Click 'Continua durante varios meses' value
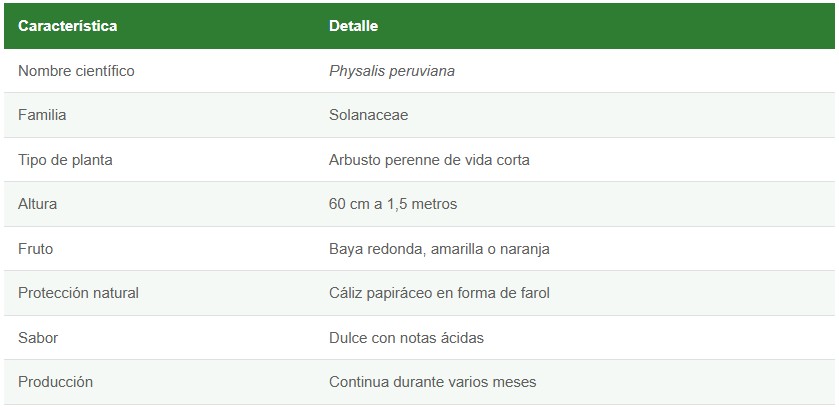The width and height of the screenshot is (839, 410). tap(432, 381)
